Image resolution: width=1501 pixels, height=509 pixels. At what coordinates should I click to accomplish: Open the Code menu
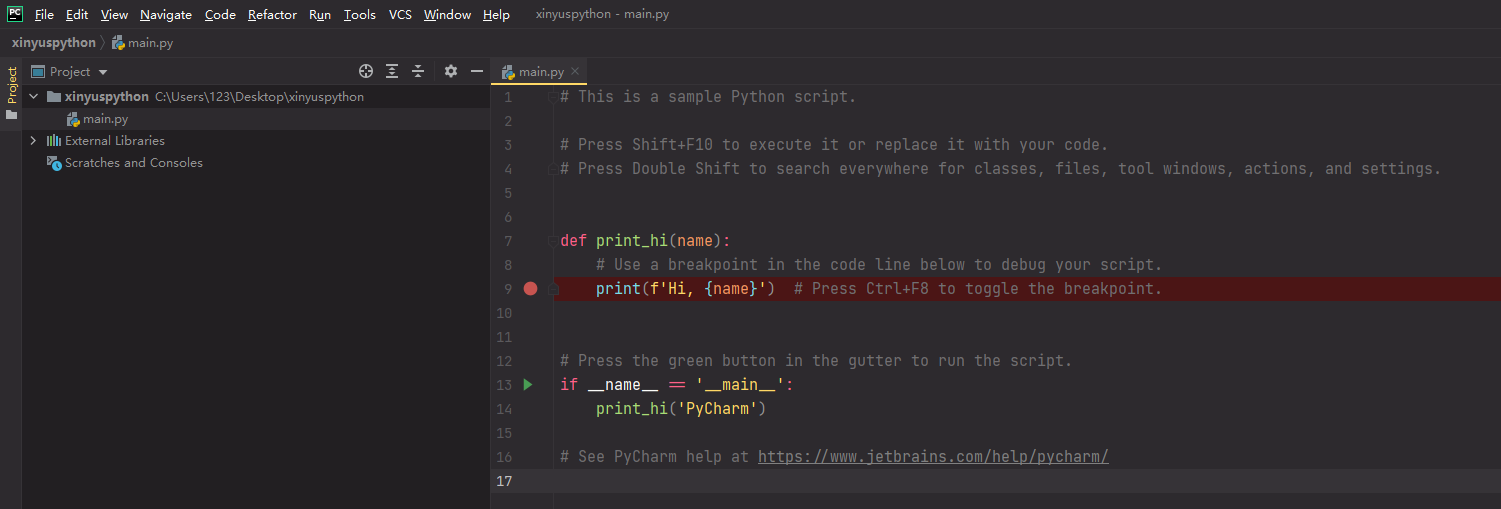(x=220, y=15)
